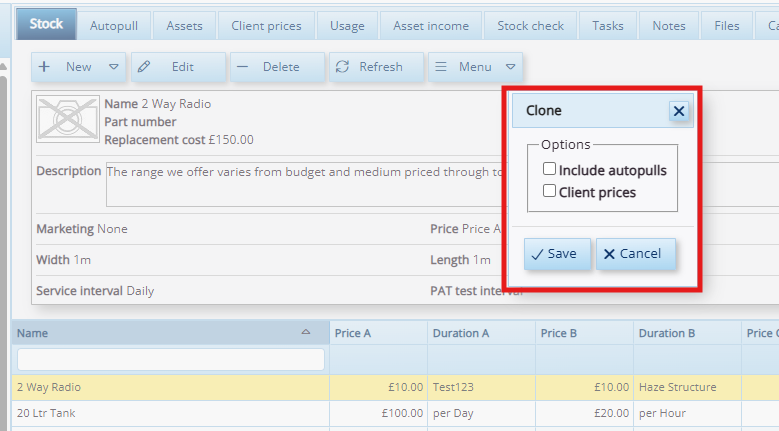Viewport: 779px width, 431px height.
Task: Click the Name filter input field
Action: [x=171, y=359]
